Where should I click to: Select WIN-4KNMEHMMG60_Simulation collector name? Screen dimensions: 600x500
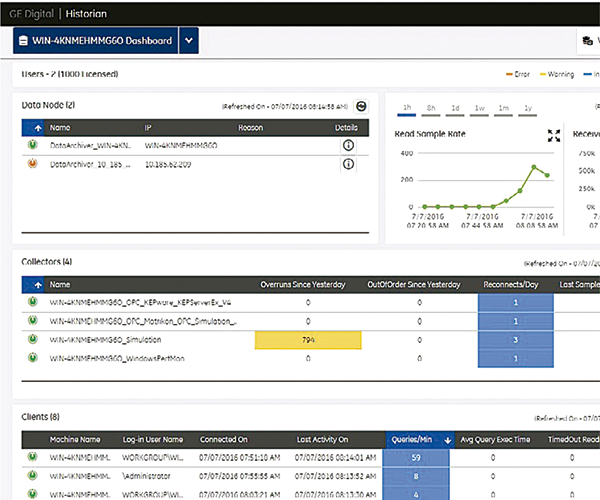tap(105, 340)
